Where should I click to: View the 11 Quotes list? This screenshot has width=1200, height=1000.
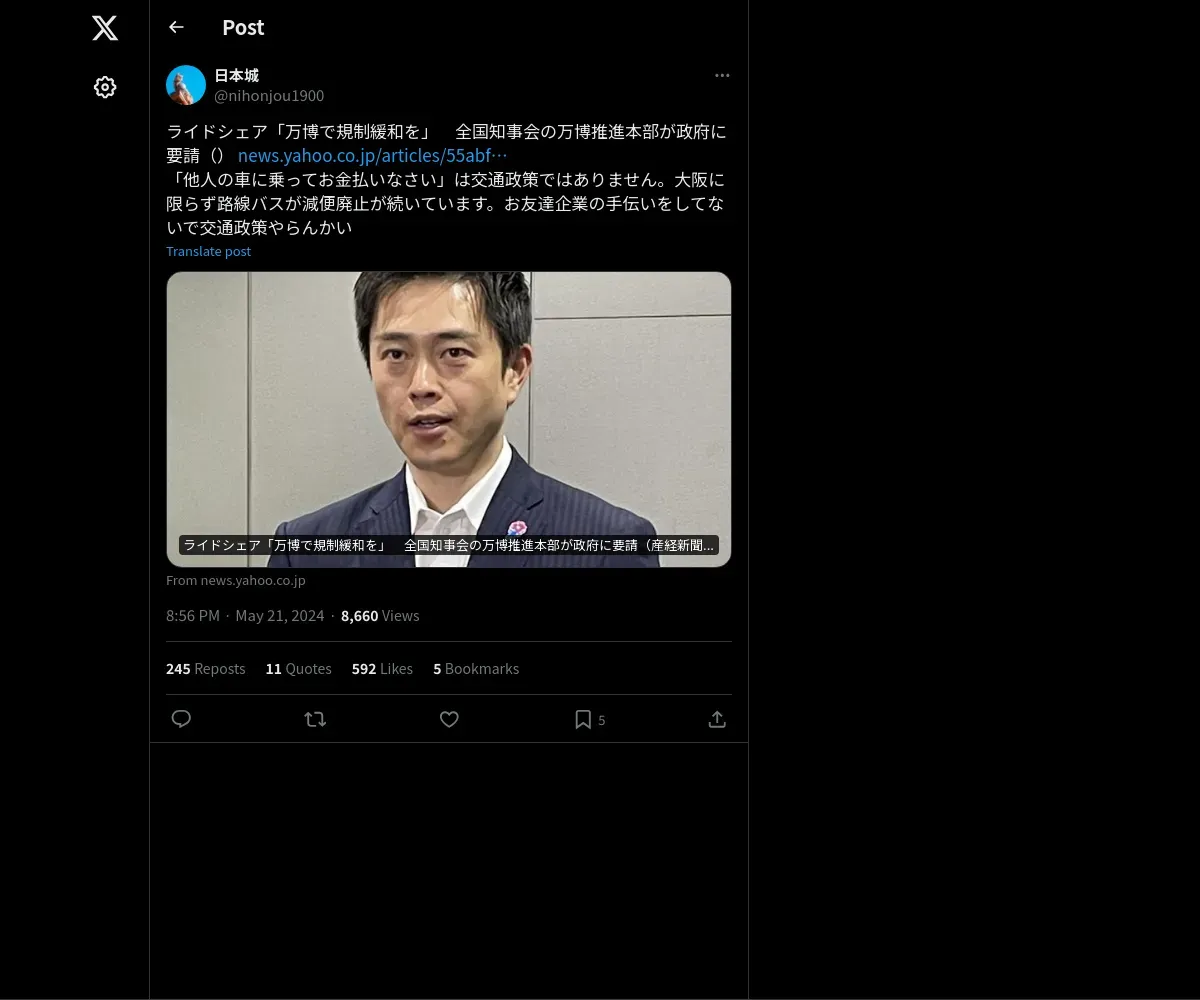point(298,668)
